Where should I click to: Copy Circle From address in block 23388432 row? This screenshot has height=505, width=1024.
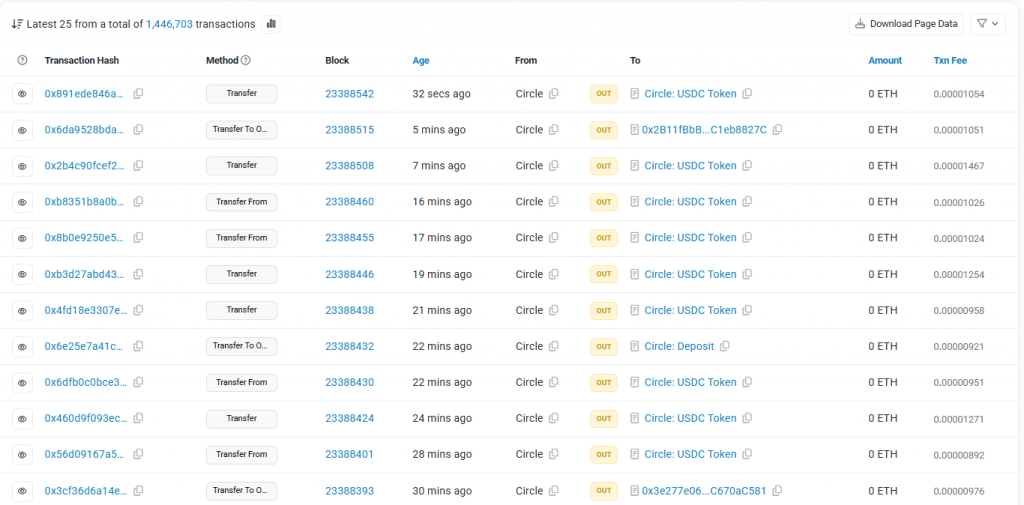(x=554, y=346)
